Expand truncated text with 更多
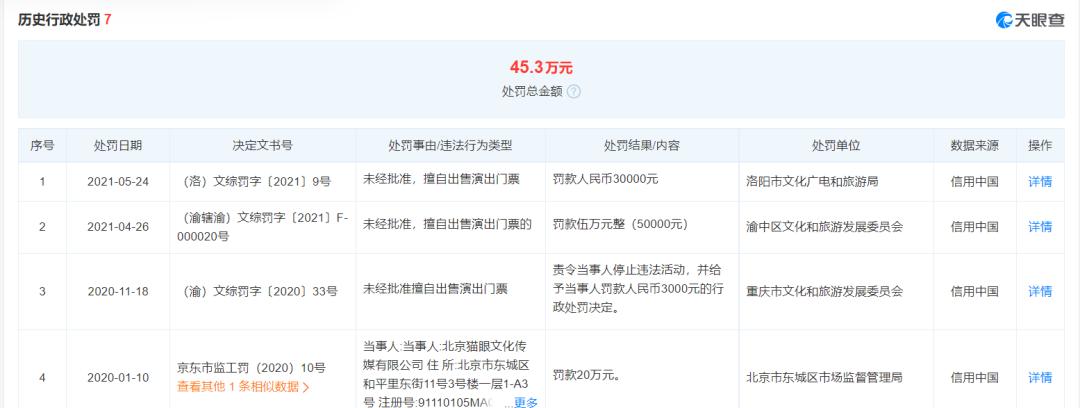This screenshot has width=1080, height=408. [526, 403]
